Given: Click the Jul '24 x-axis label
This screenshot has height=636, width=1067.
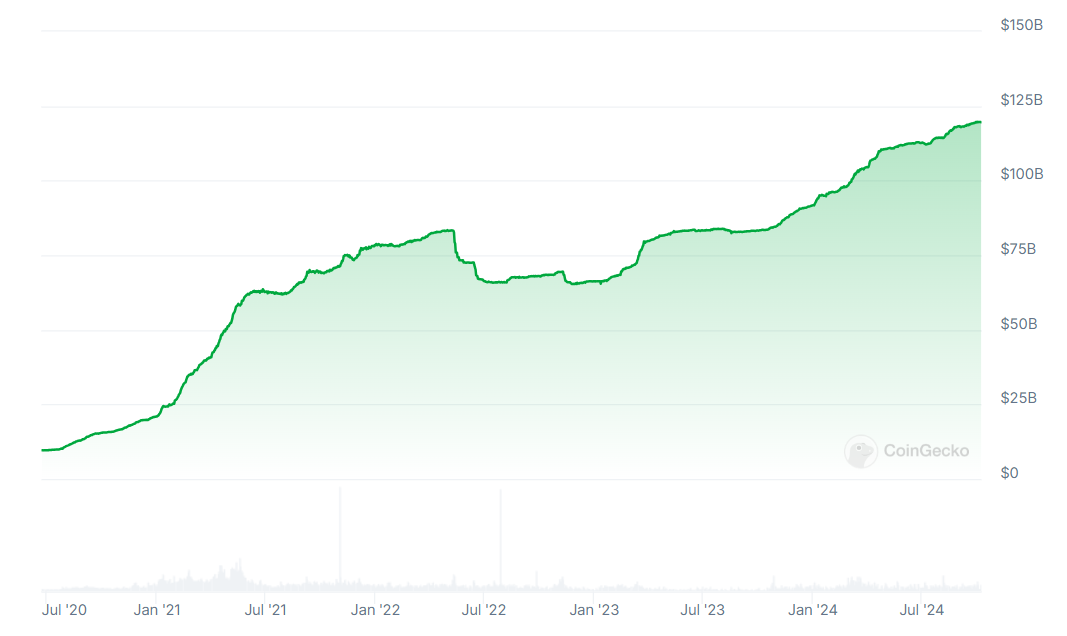Looking at the screenshot, I should click(x=921, y=610).
